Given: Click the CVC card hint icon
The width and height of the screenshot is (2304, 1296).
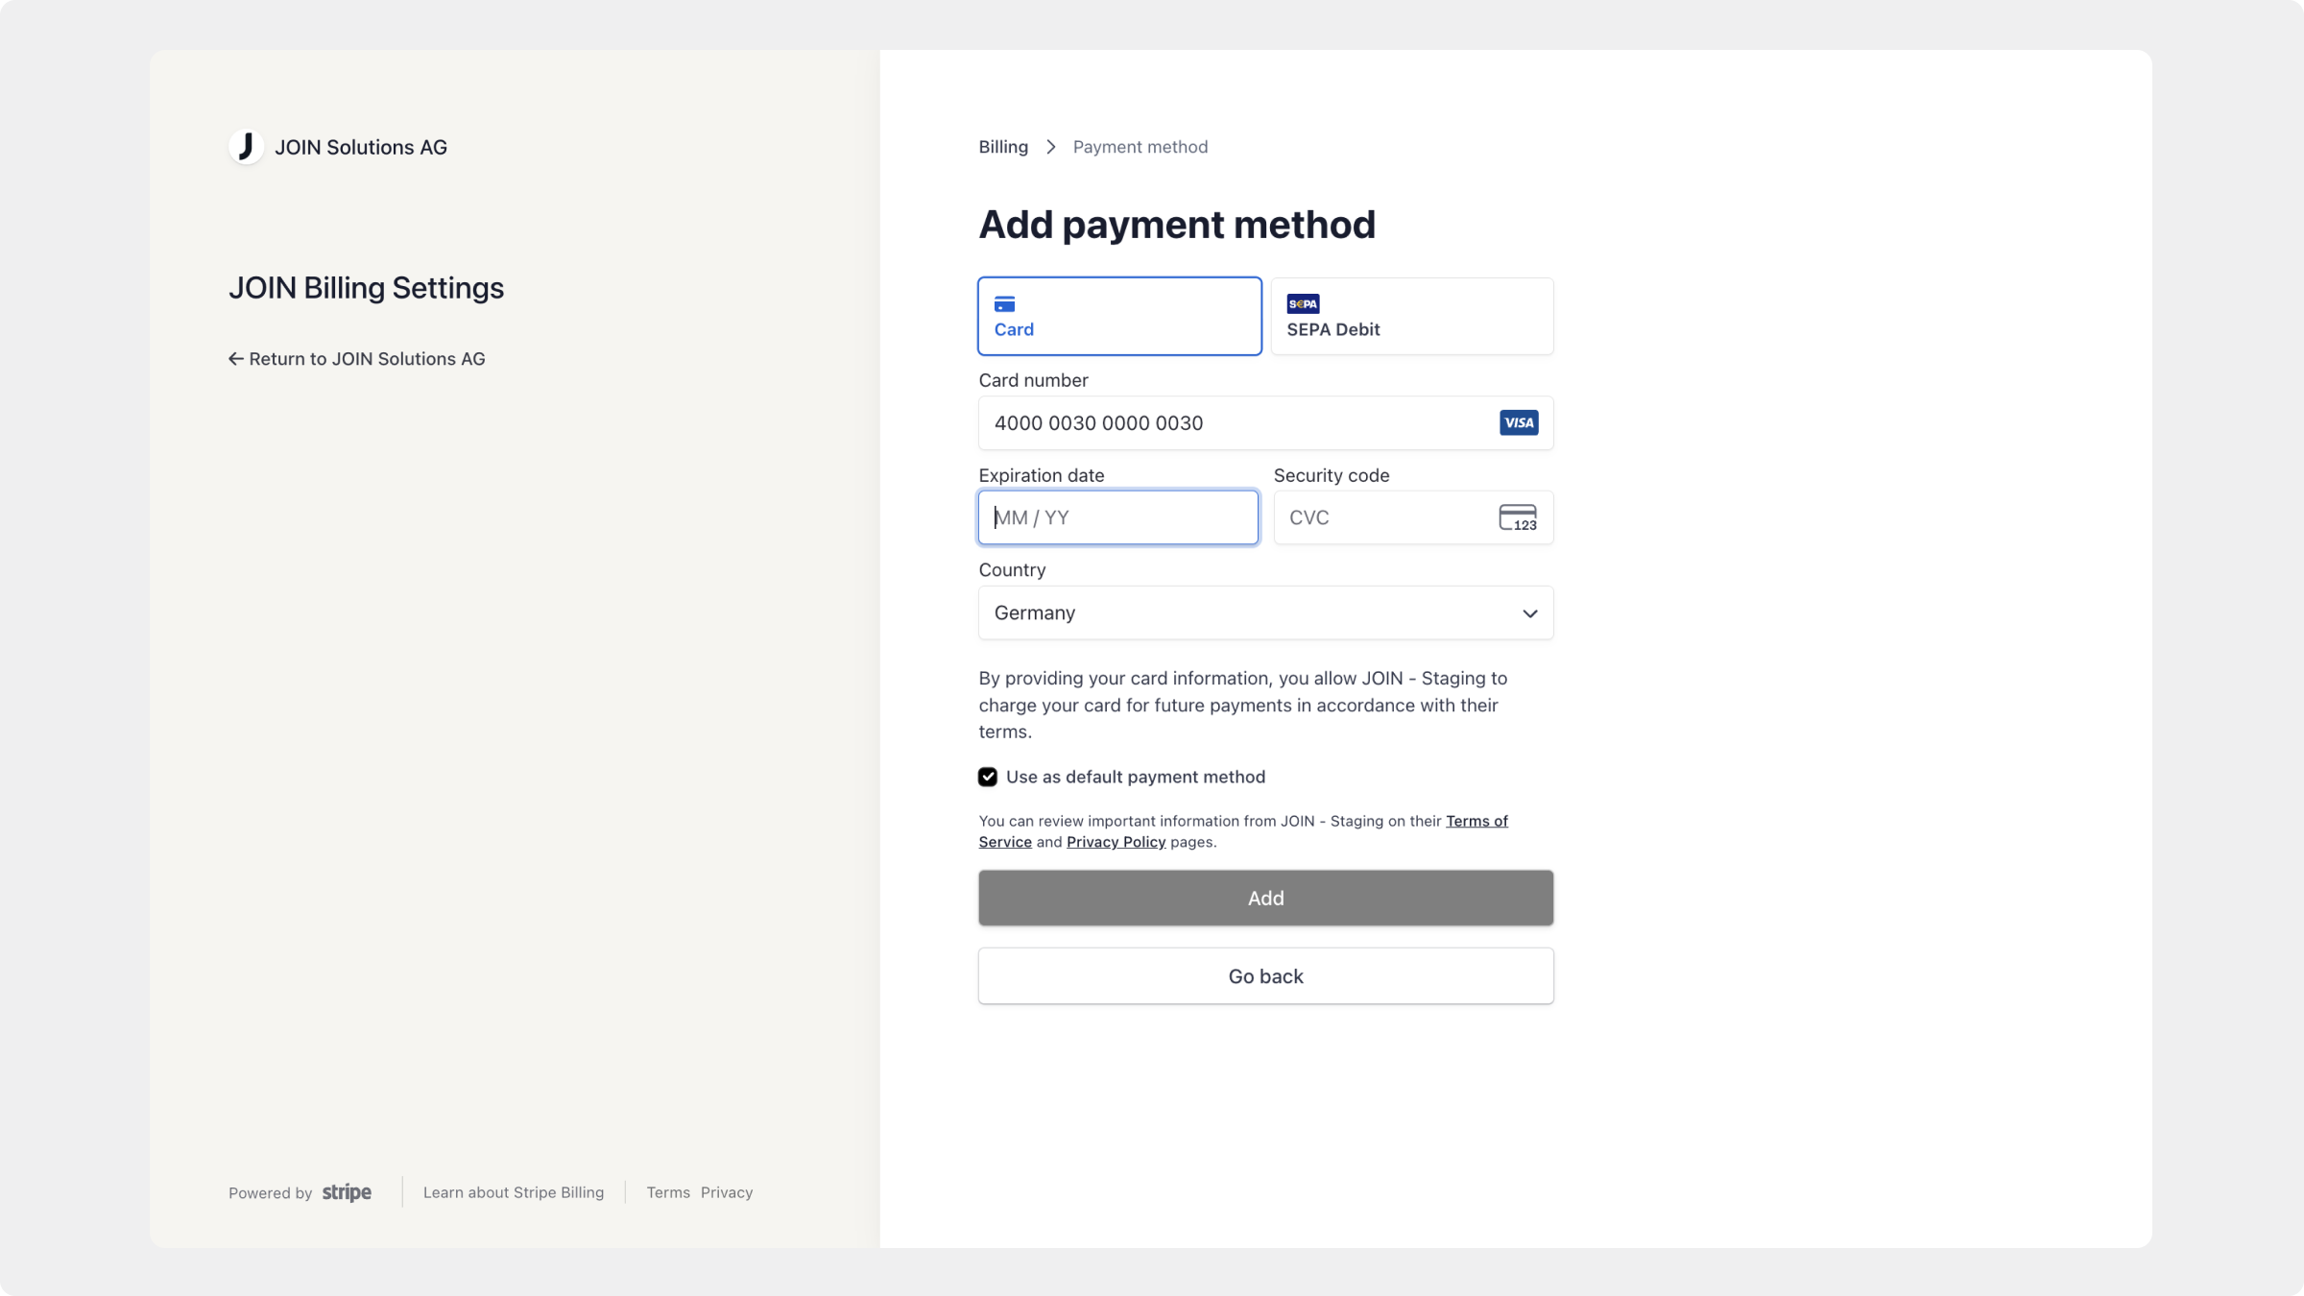Looking at the screenshot, I should coord(1517,518).
